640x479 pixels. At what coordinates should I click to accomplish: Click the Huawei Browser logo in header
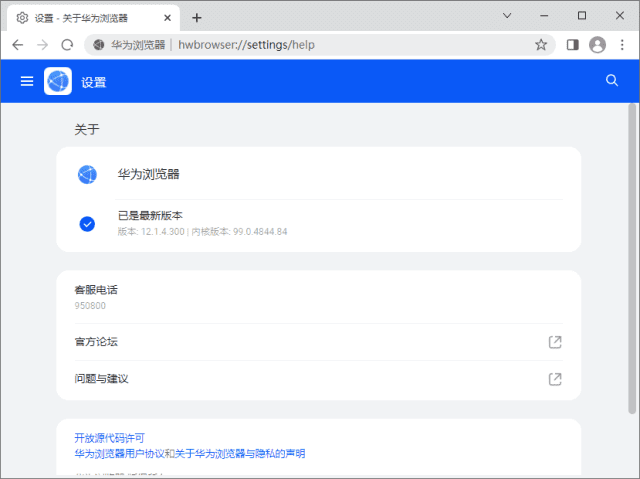pos(58,81)
